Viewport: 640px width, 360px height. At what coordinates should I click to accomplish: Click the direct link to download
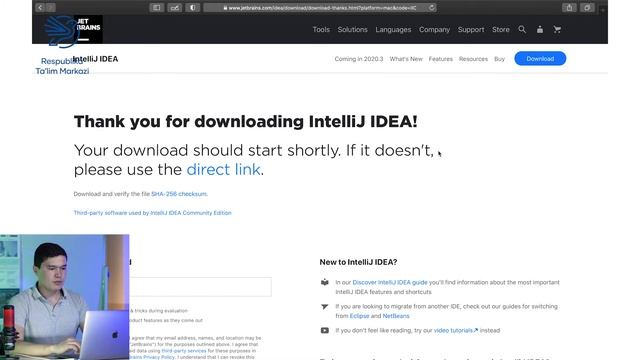223,169
